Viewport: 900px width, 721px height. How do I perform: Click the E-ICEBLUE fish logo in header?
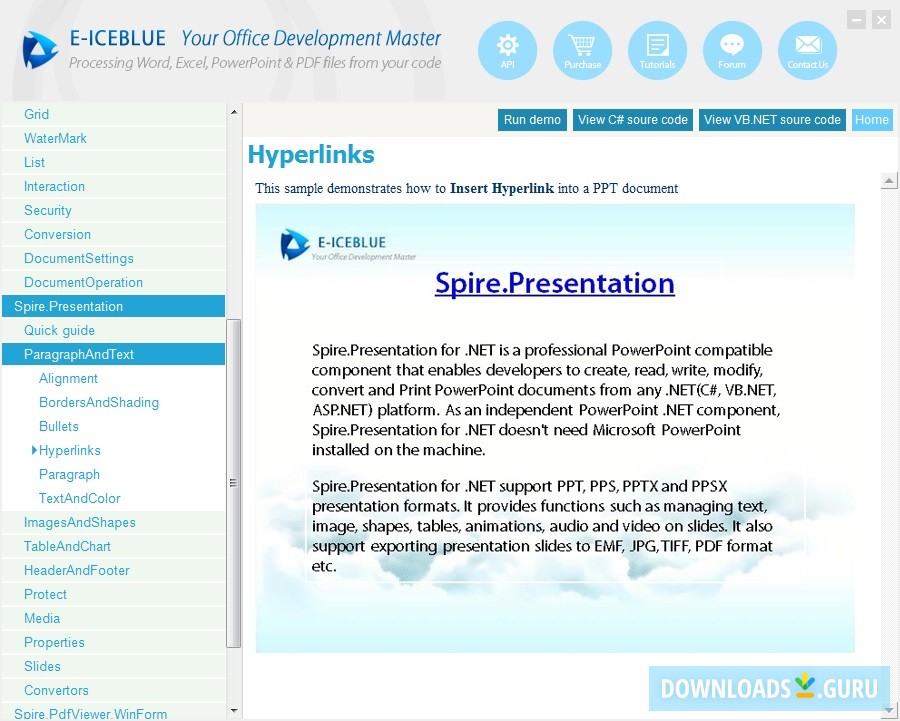[40, 50]
